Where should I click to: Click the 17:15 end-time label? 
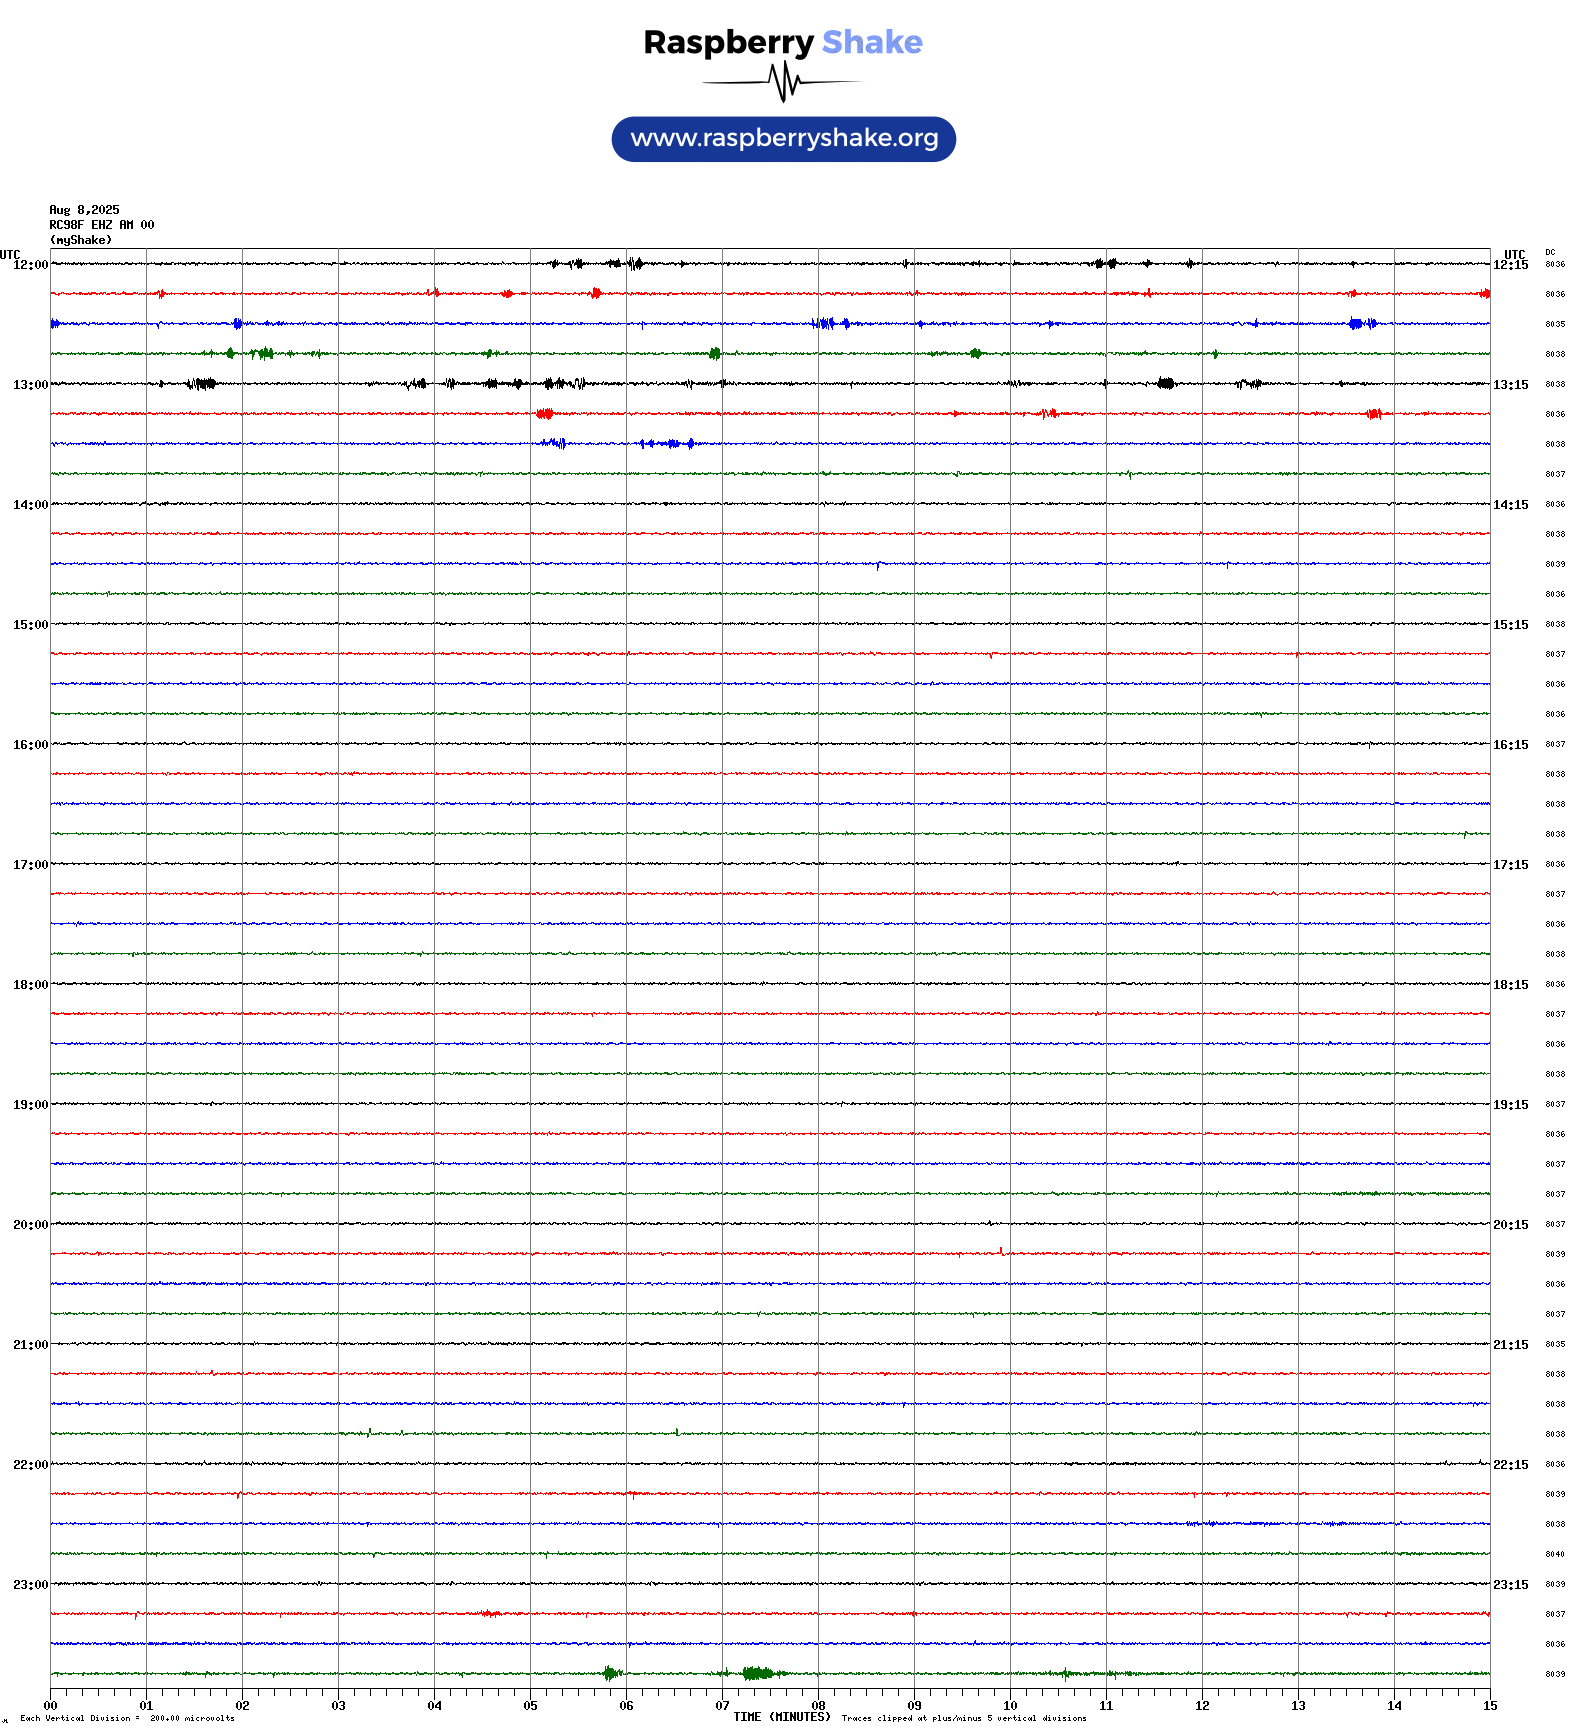(x=1510, y=865)
